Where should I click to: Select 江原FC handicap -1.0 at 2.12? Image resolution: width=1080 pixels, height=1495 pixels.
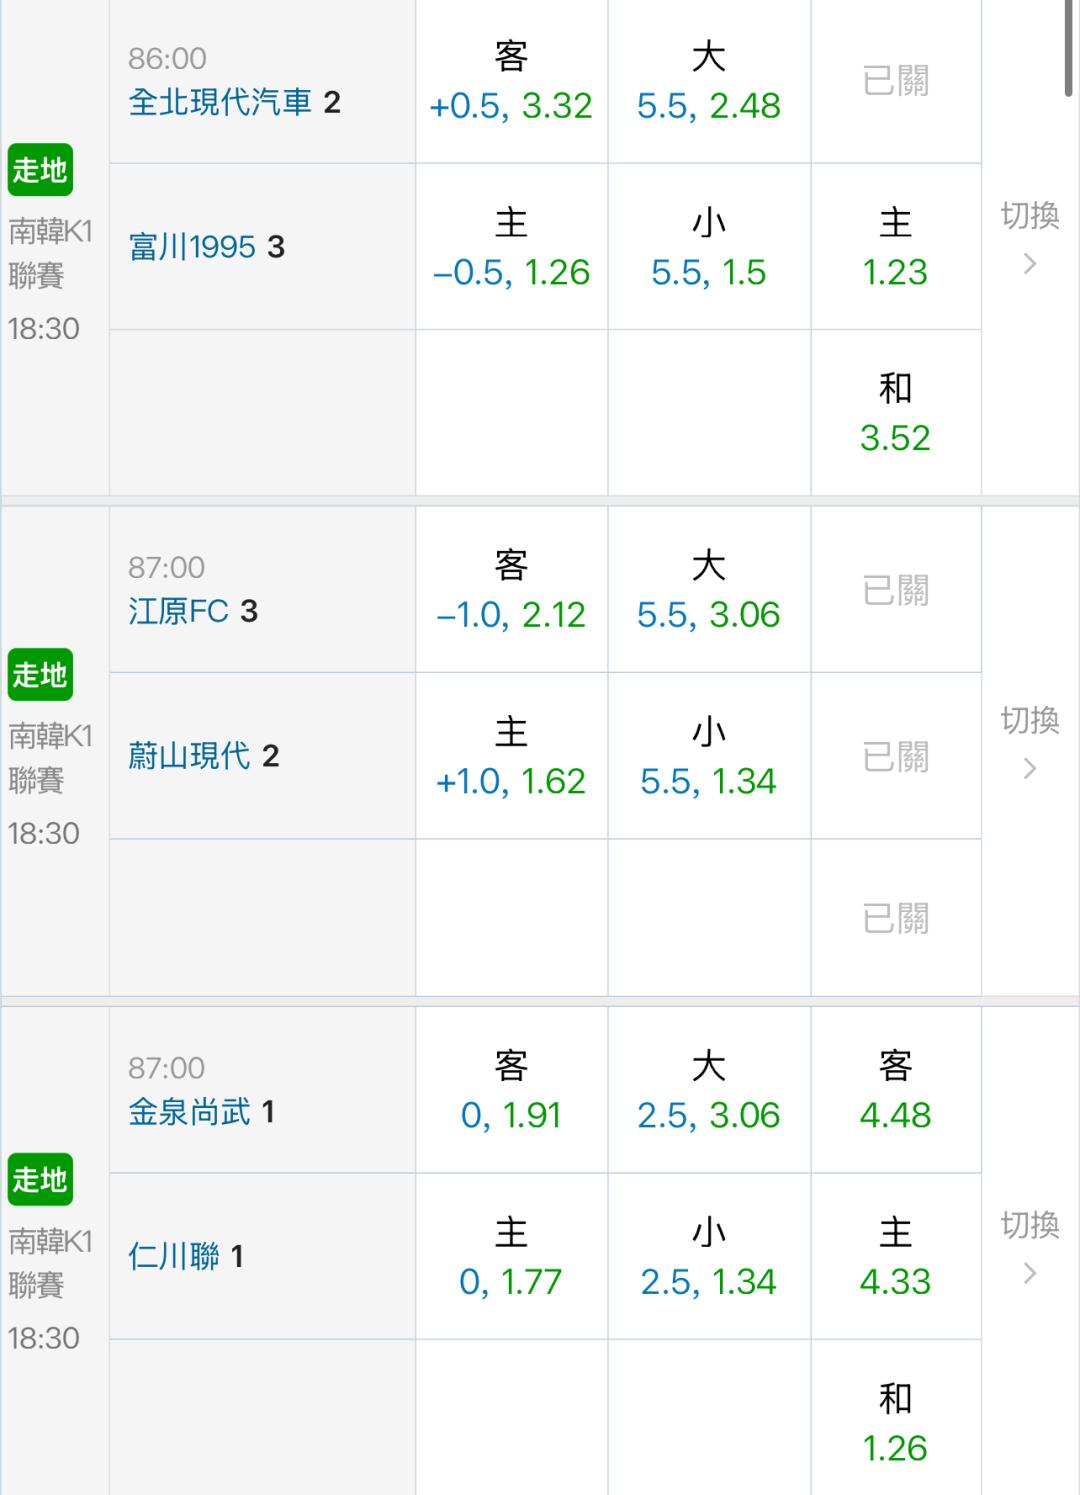511,590
